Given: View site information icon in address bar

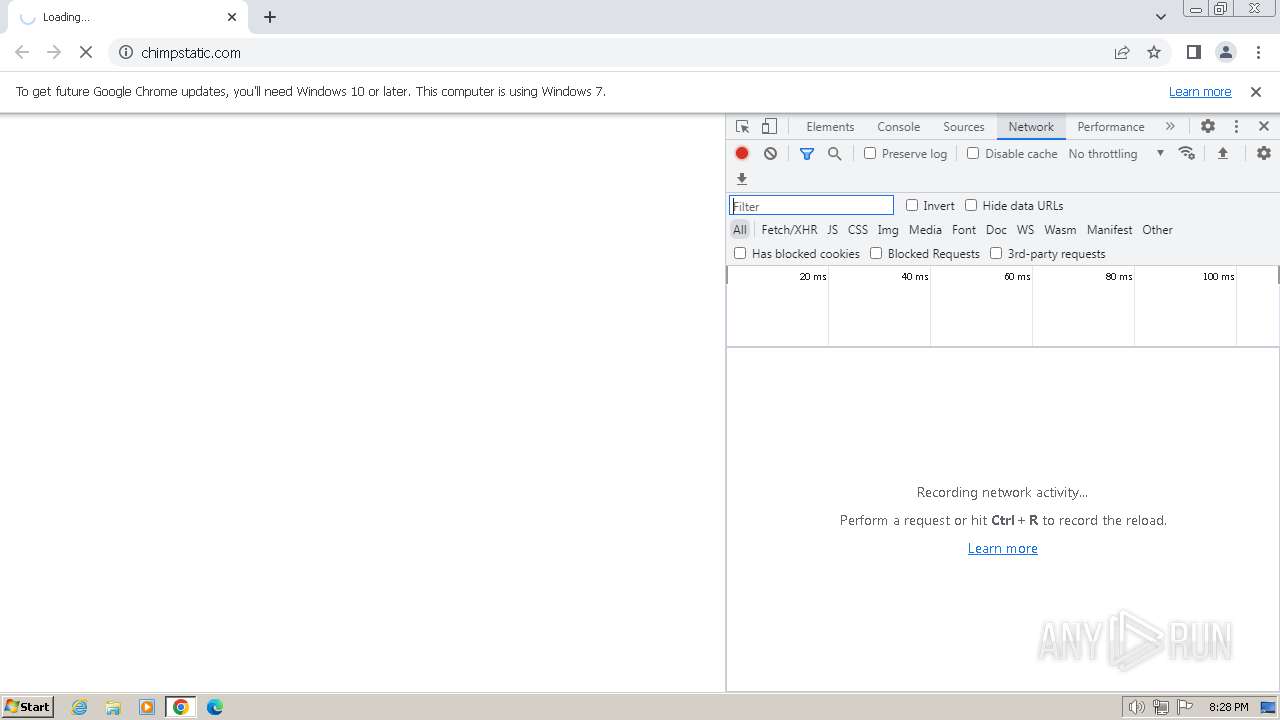Looking at the screenshot, I should click(x=126, y=53).
